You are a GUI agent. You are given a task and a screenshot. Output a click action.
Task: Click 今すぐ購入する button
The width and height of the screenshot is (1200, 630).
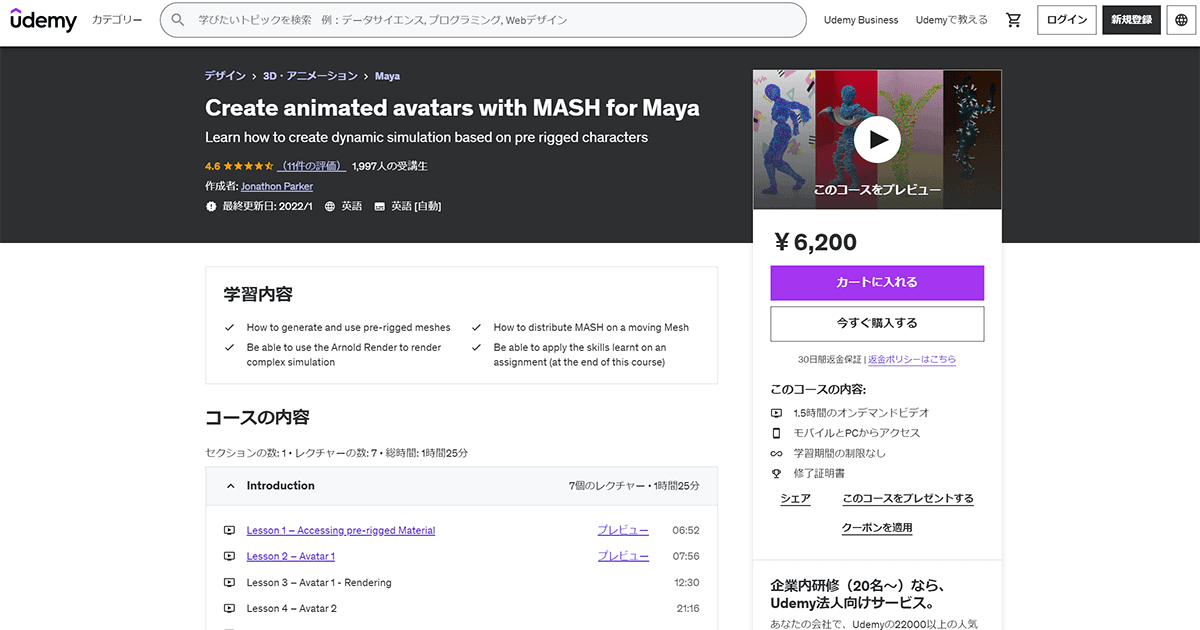[877, 324]
